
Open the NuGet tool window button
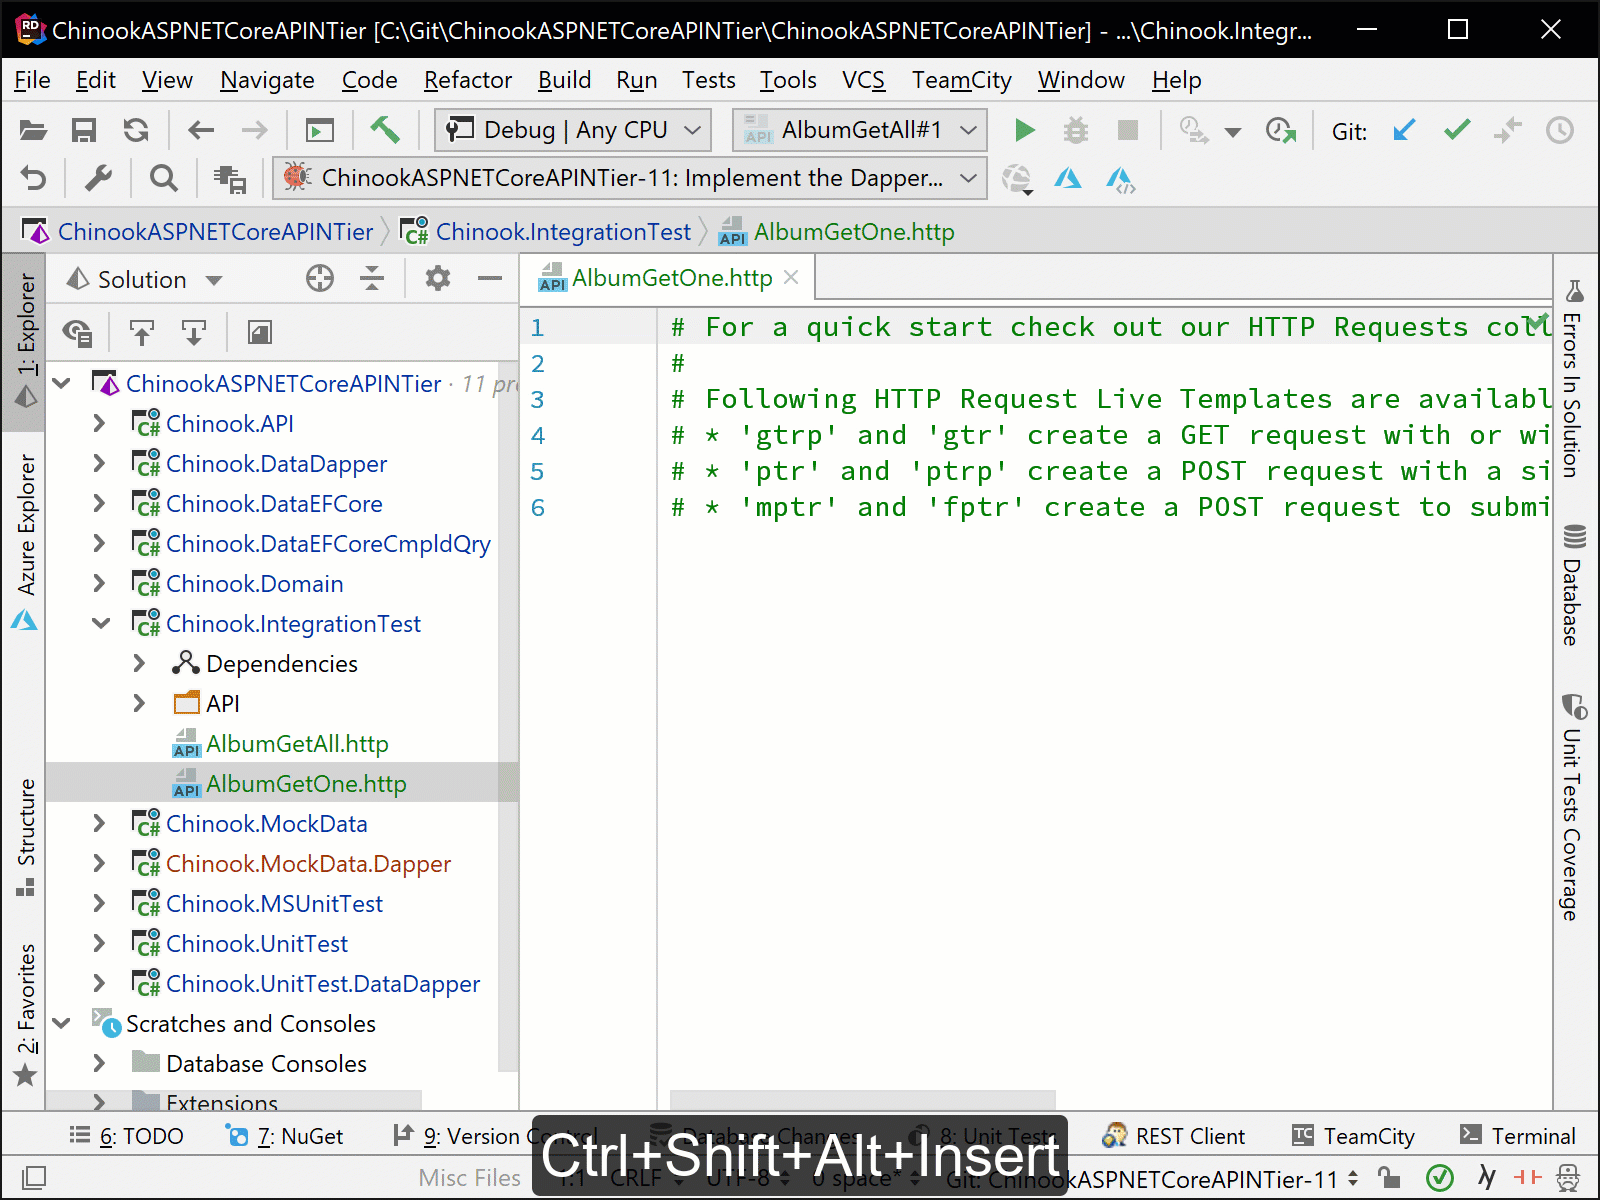pos(285,1135)
